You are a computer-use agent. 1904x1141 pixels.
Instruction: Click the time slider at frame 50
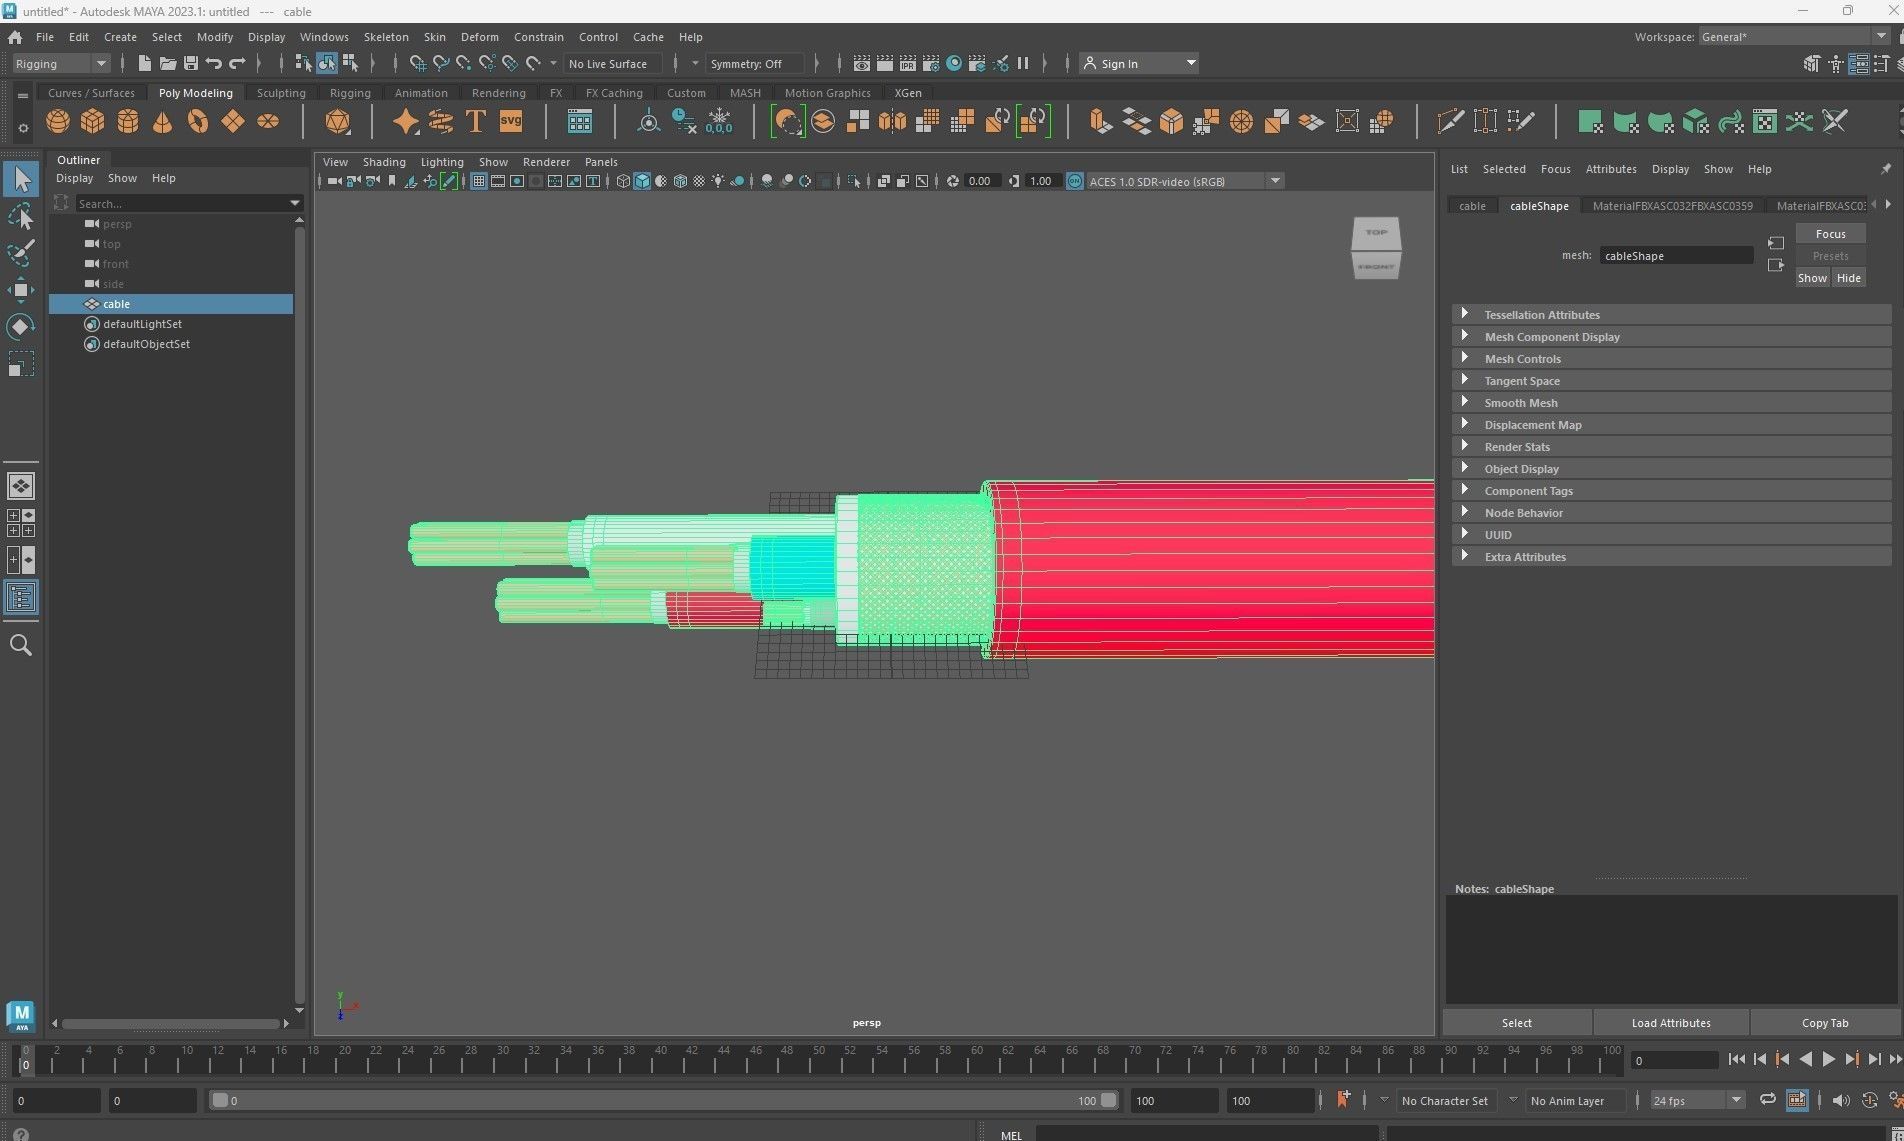tap(818, 1060)
